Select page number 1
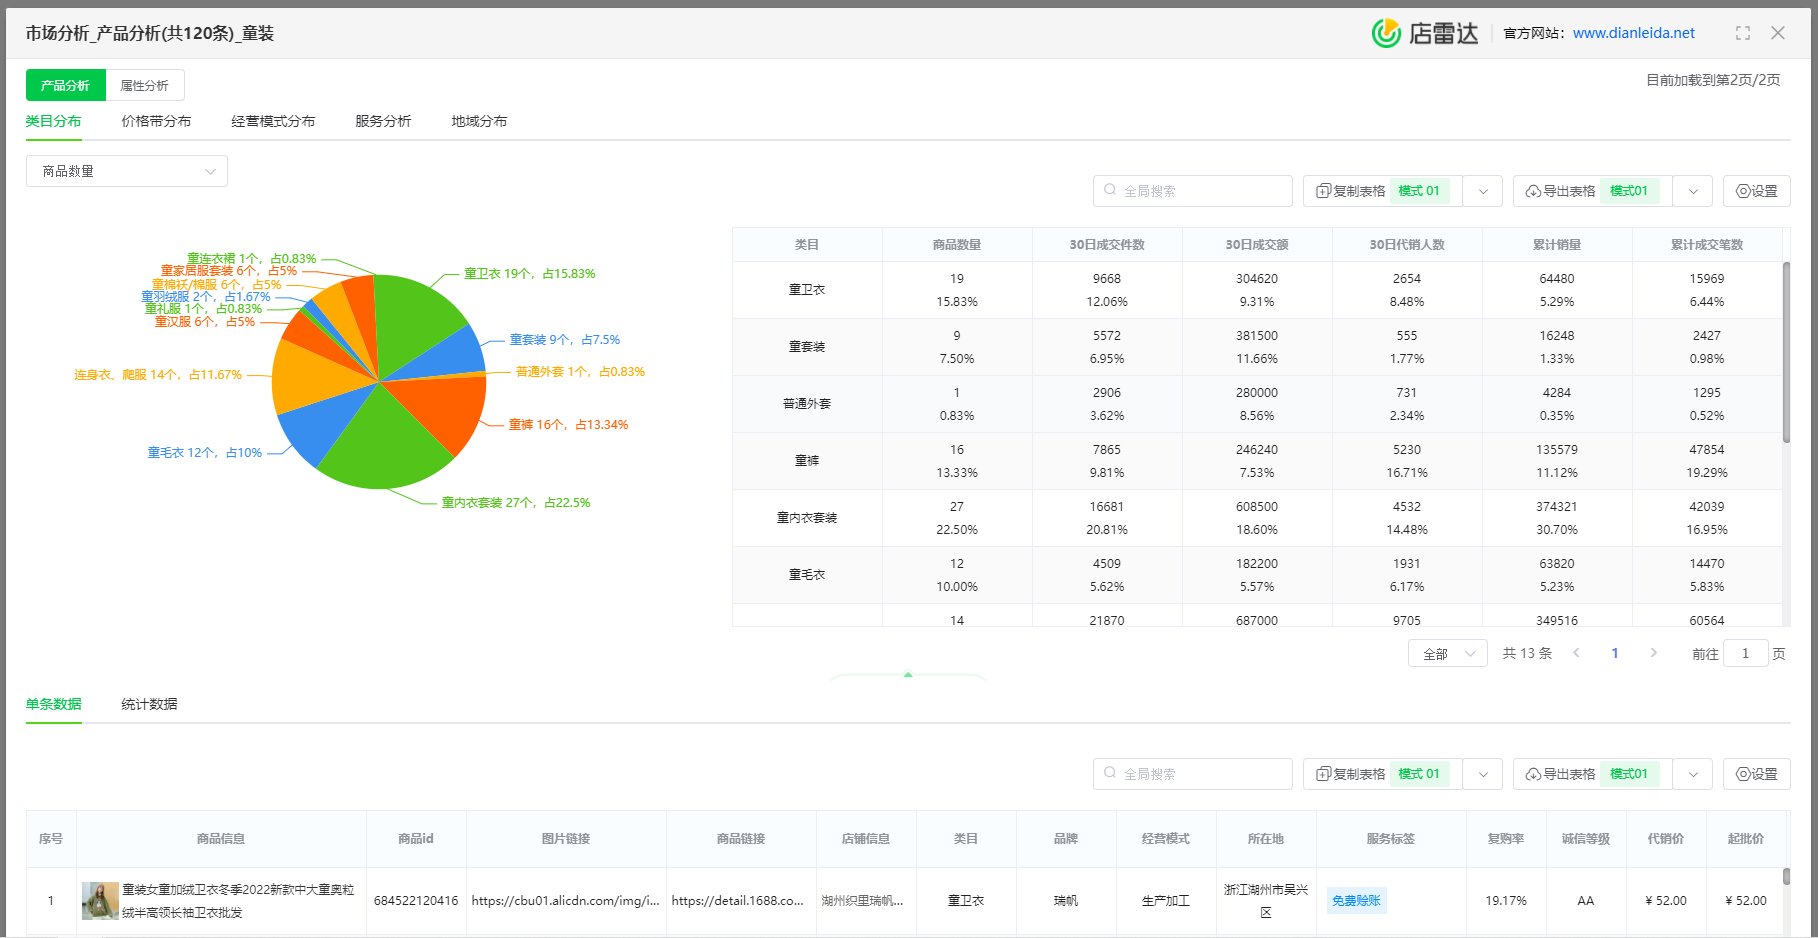 (1615, 653)
